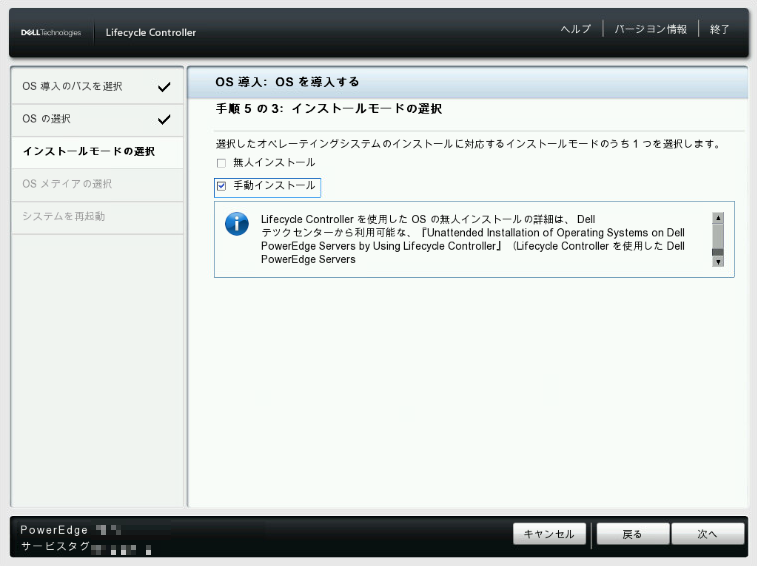Screen dimensions: 757x566
Task: Click scroll up arrow in info box
Action: [x=718, y=218]
